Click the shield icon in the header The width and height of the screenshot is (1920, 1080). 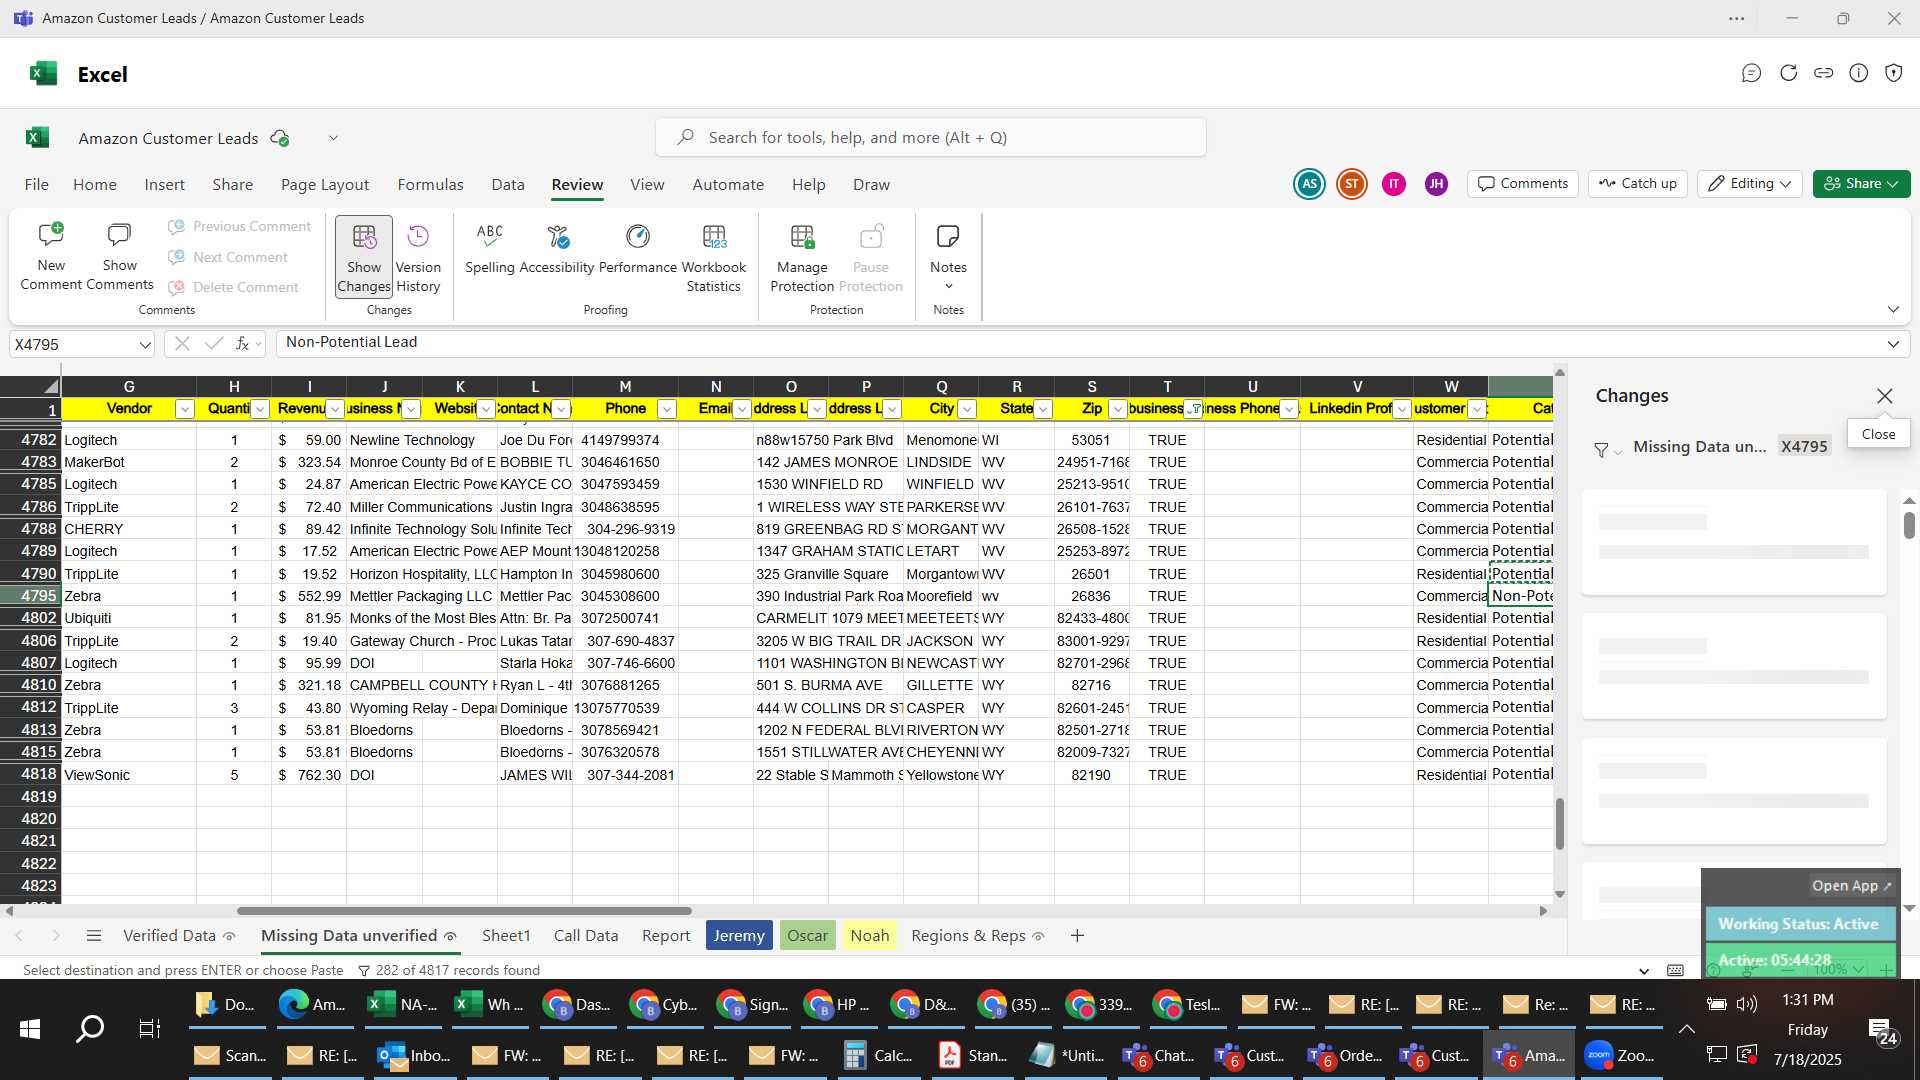1894,73
